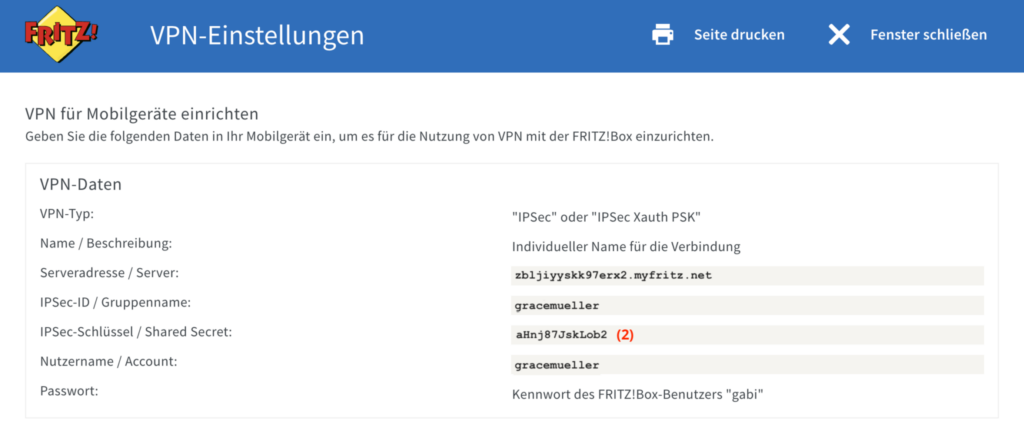
Task: Click the IPSec-ID gracemueller field
Action: point(748,305)
